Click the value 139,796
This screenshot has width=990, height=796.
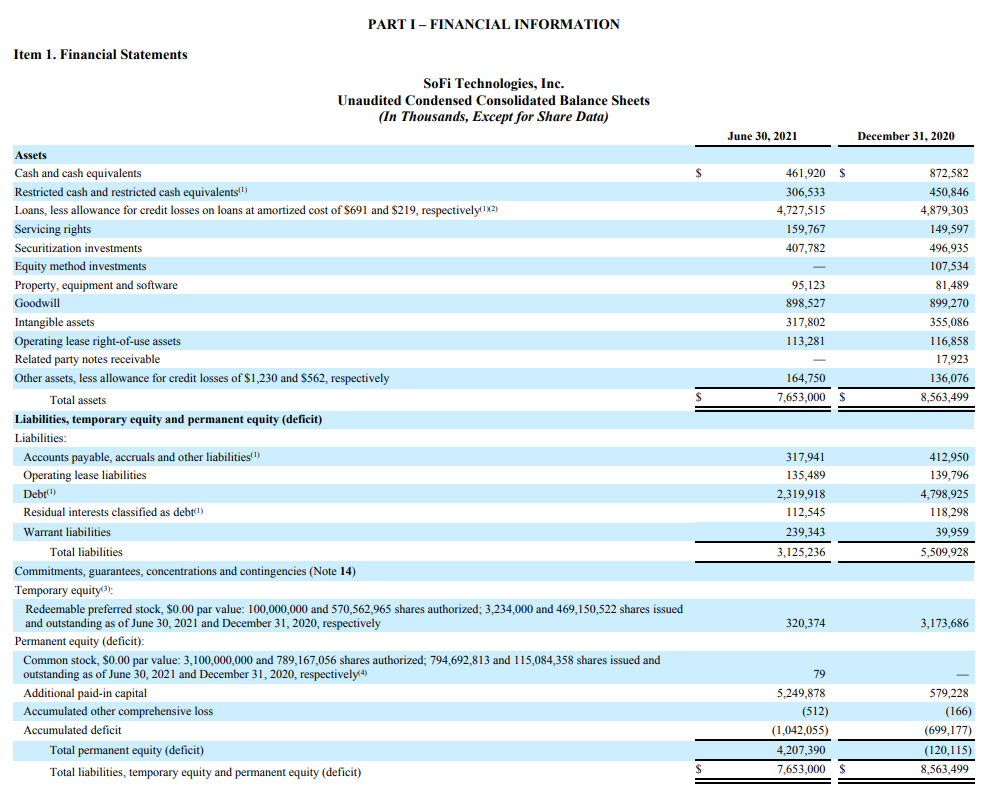[948, 475]
